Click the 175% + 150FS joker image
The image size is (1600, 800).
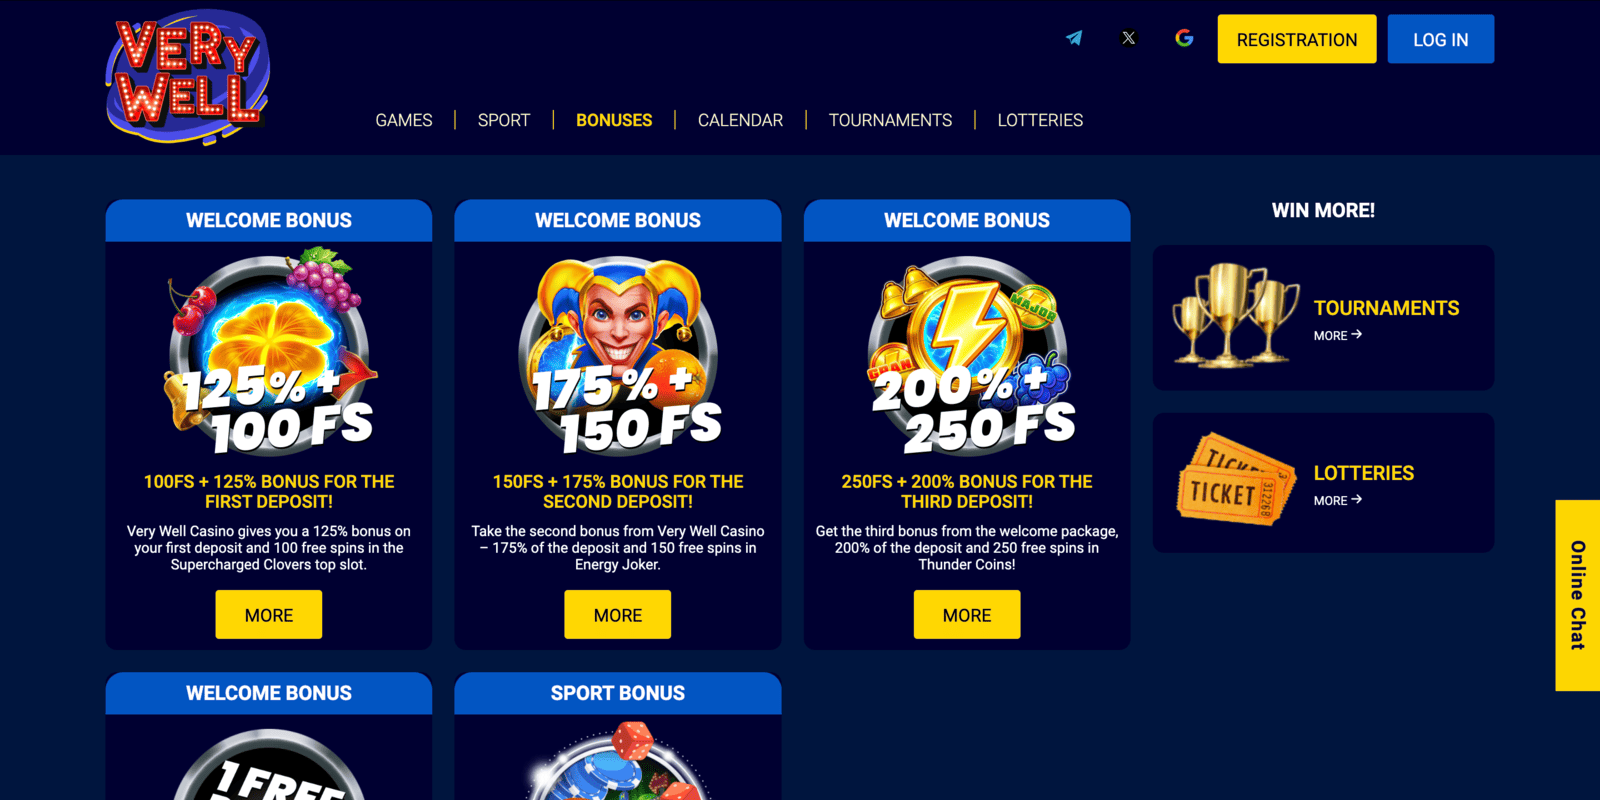coord(618,354)
